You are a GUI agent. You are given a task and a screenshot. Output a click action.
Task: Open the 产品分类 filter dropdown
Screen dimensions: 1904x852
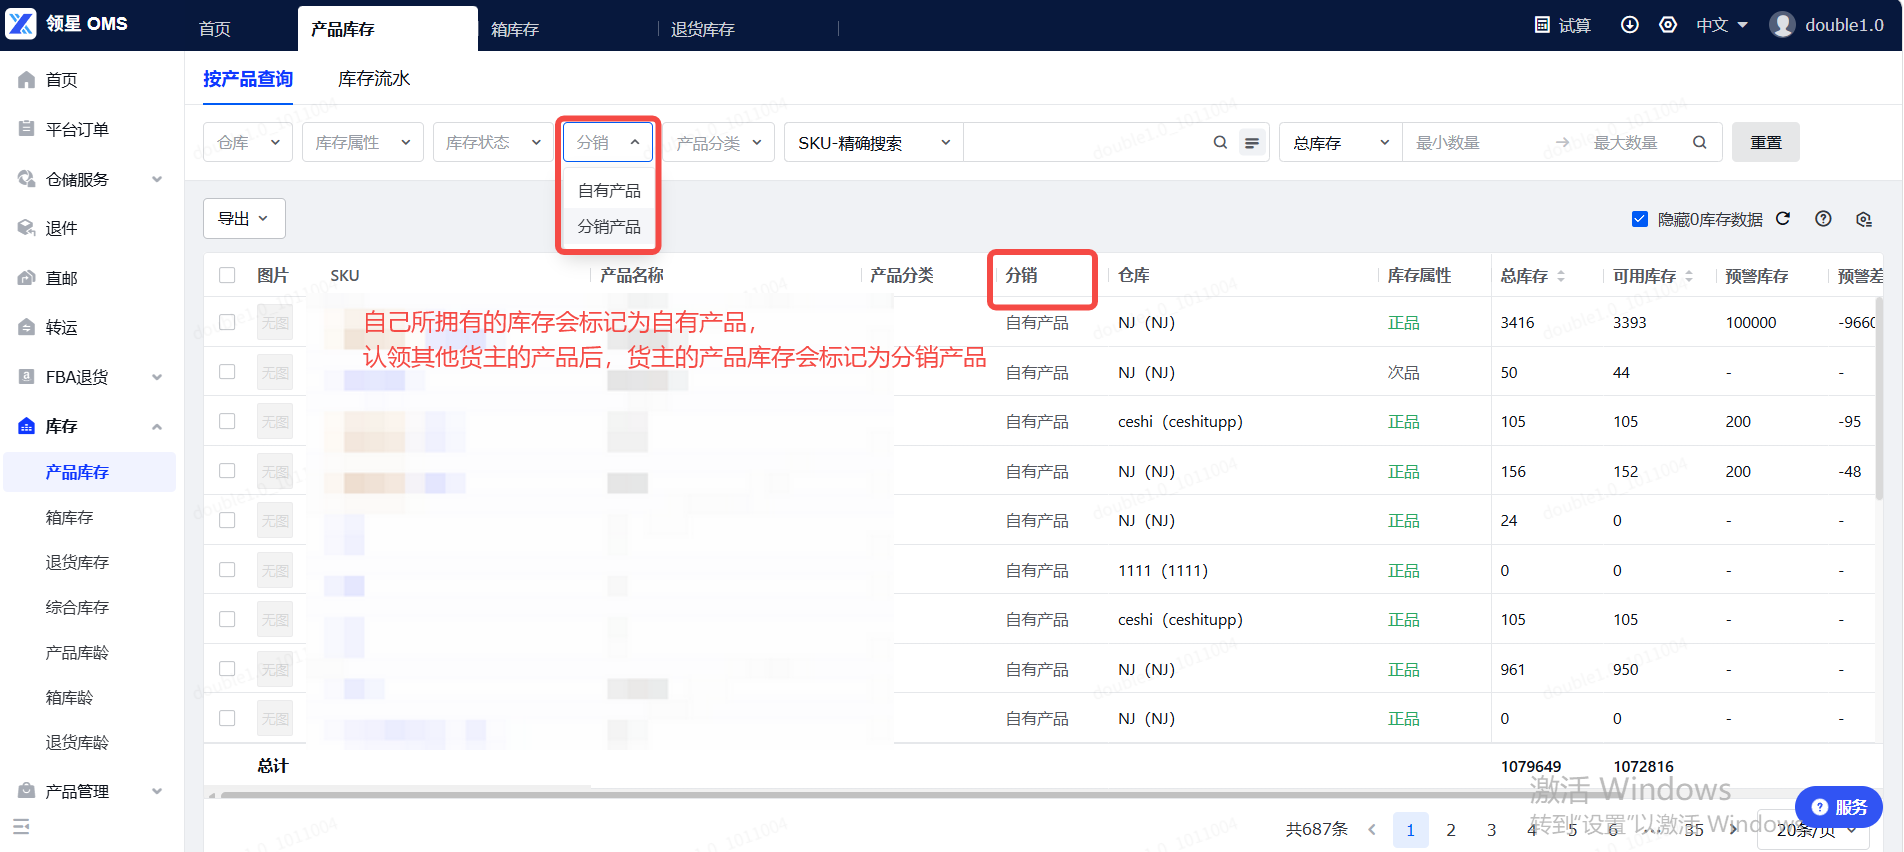coord(719,143)
